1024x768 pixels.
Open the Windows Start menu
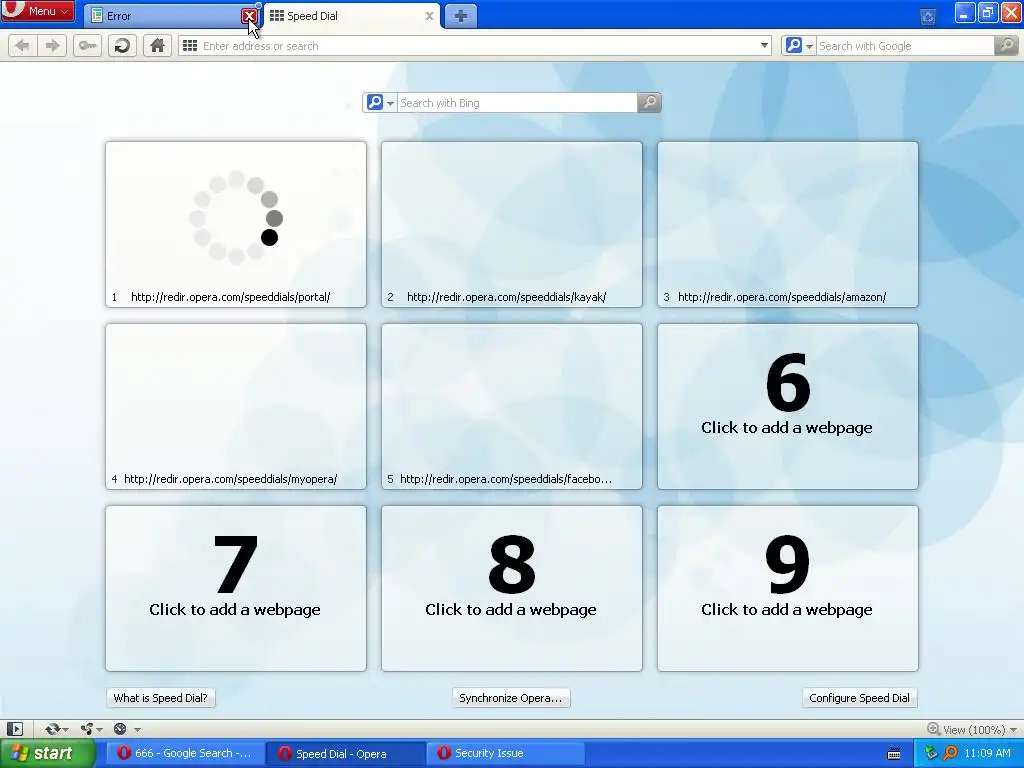click(x=48, y=754)
